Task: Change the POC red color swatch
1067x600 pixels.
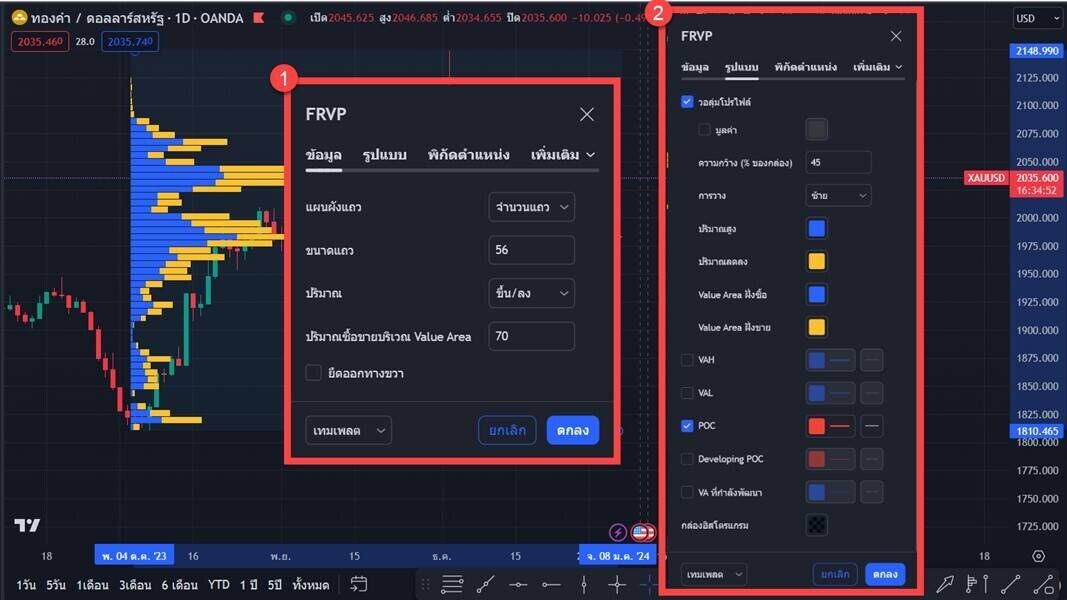Action: (x=817, y=426)
